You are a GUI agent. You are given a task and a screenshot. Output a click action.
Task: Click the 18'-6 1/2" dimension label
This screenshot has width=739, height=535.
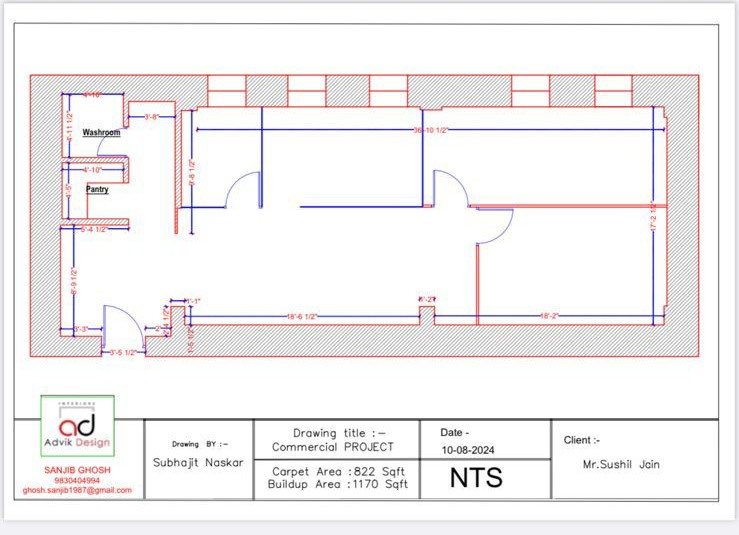pyautogui.click(x=301, y=317)
